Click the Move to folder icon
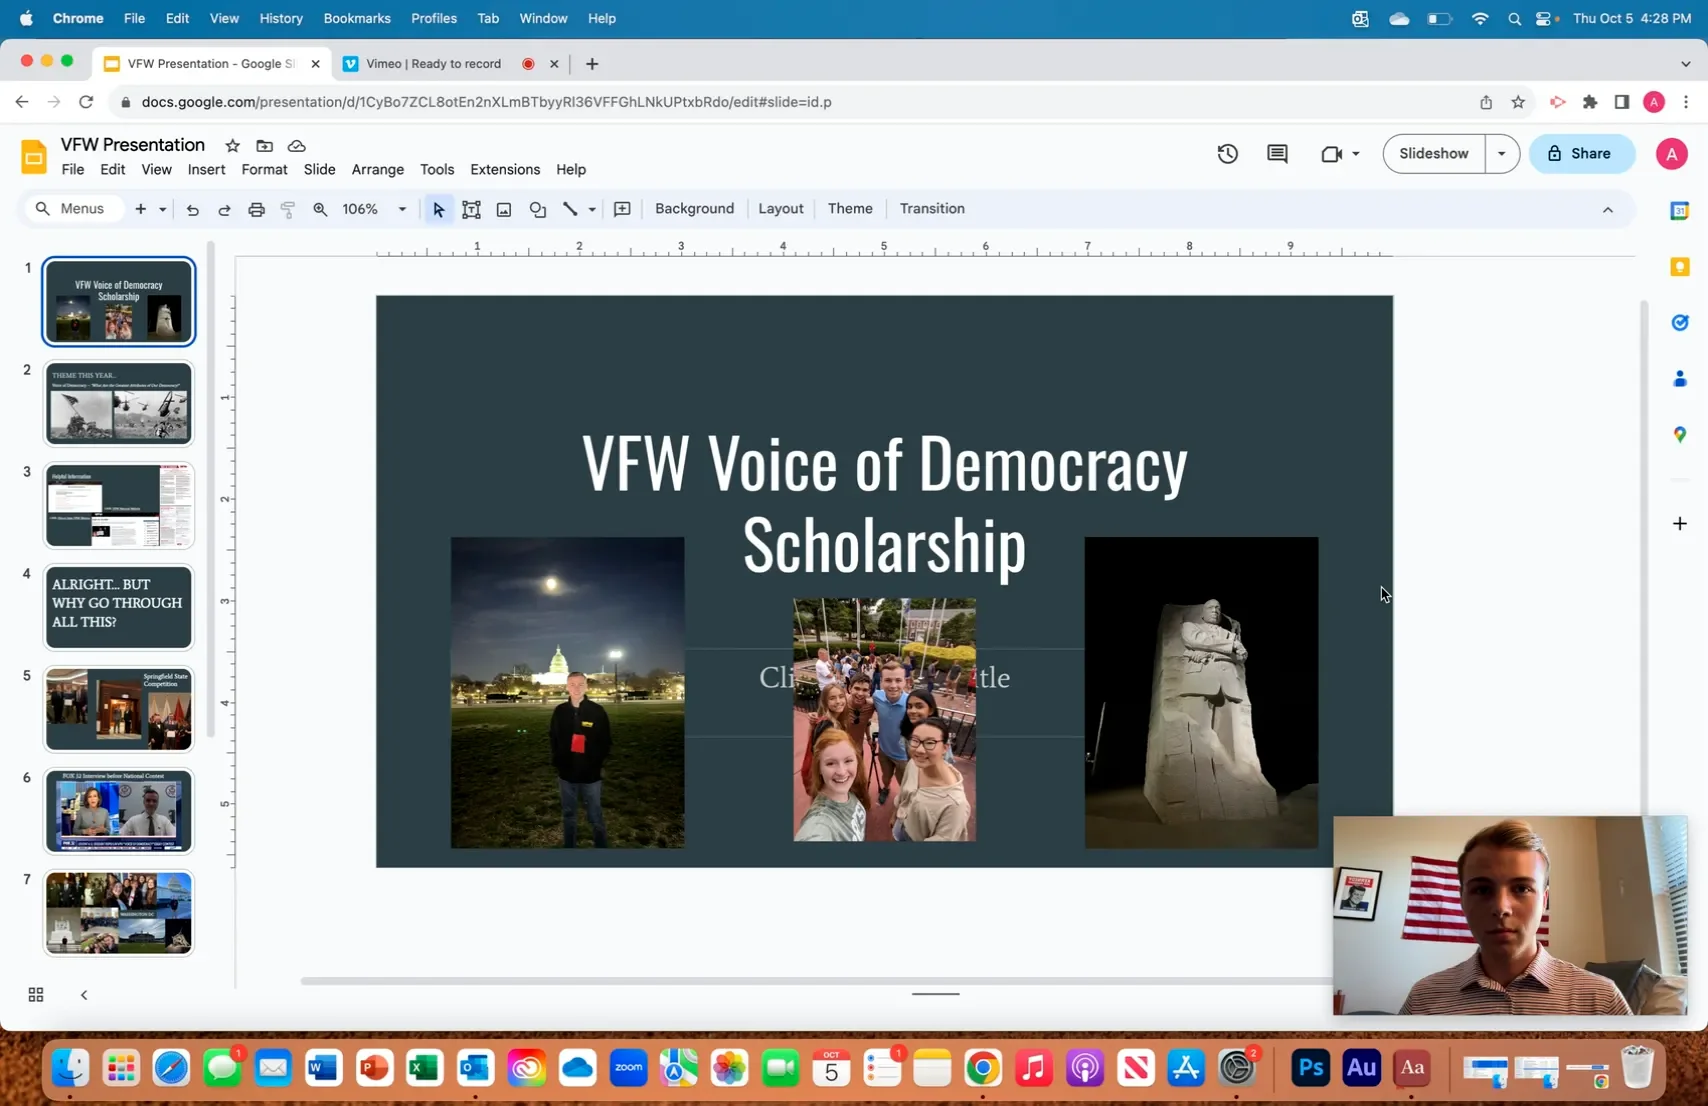Viewport: 1708px width, 1106px height. [x=264, y=146]
